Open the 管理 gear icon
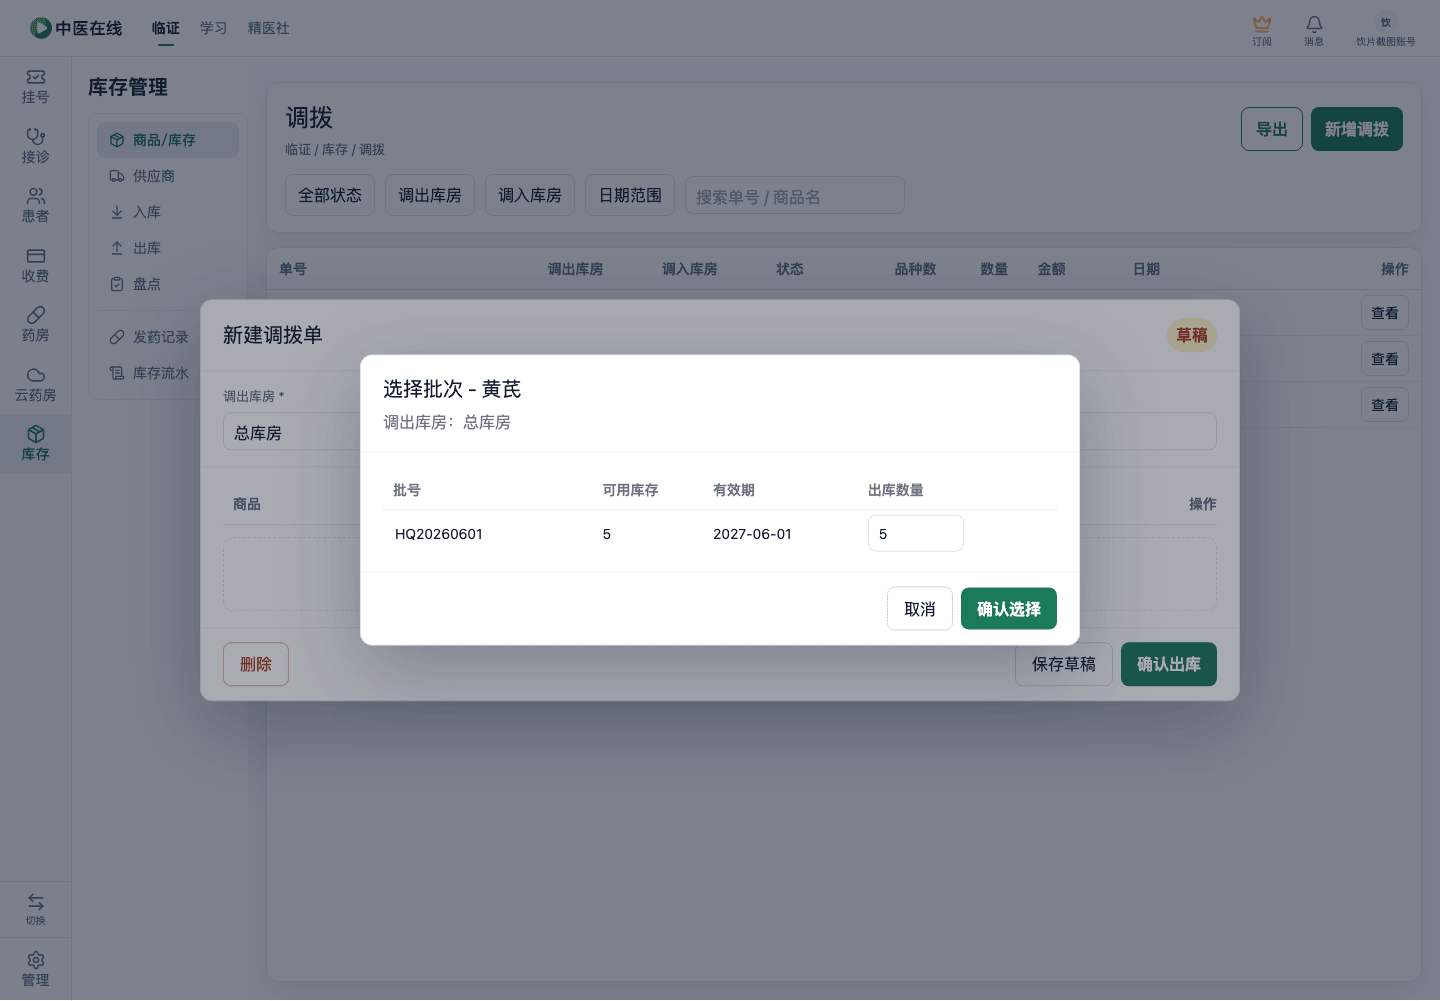 [36, 969]
